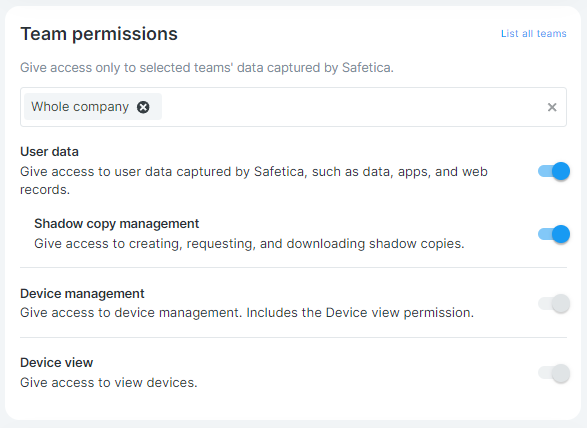The height and width of the screenshot is (428, 587).
Task: Click the shadow copies description text
Action: (249, 244)
